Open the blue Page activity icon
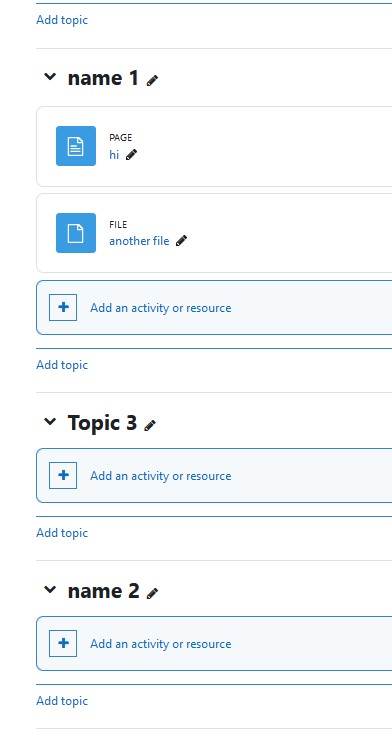Image resolution: width=392 pixels, height=734 pixels. click(x=76, y=146)
